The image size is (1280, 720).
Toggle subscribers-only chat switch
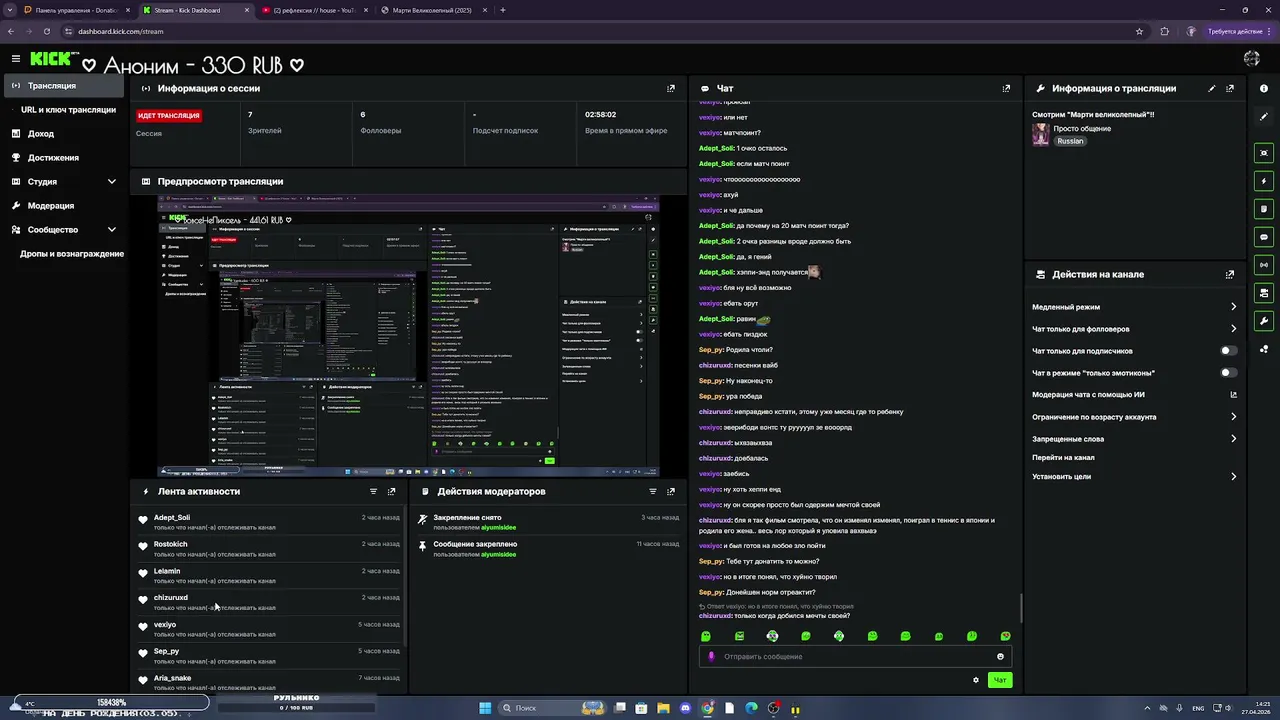(1229, 351)
